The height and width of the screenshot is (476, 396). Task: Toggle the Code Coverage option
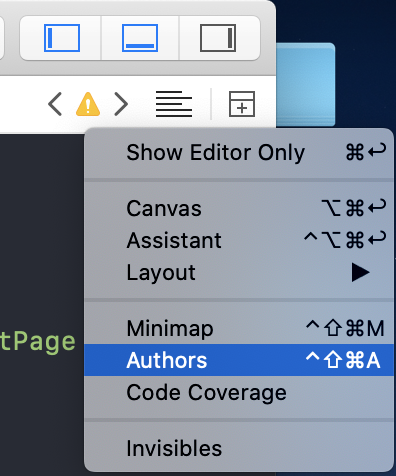(239, 392)
